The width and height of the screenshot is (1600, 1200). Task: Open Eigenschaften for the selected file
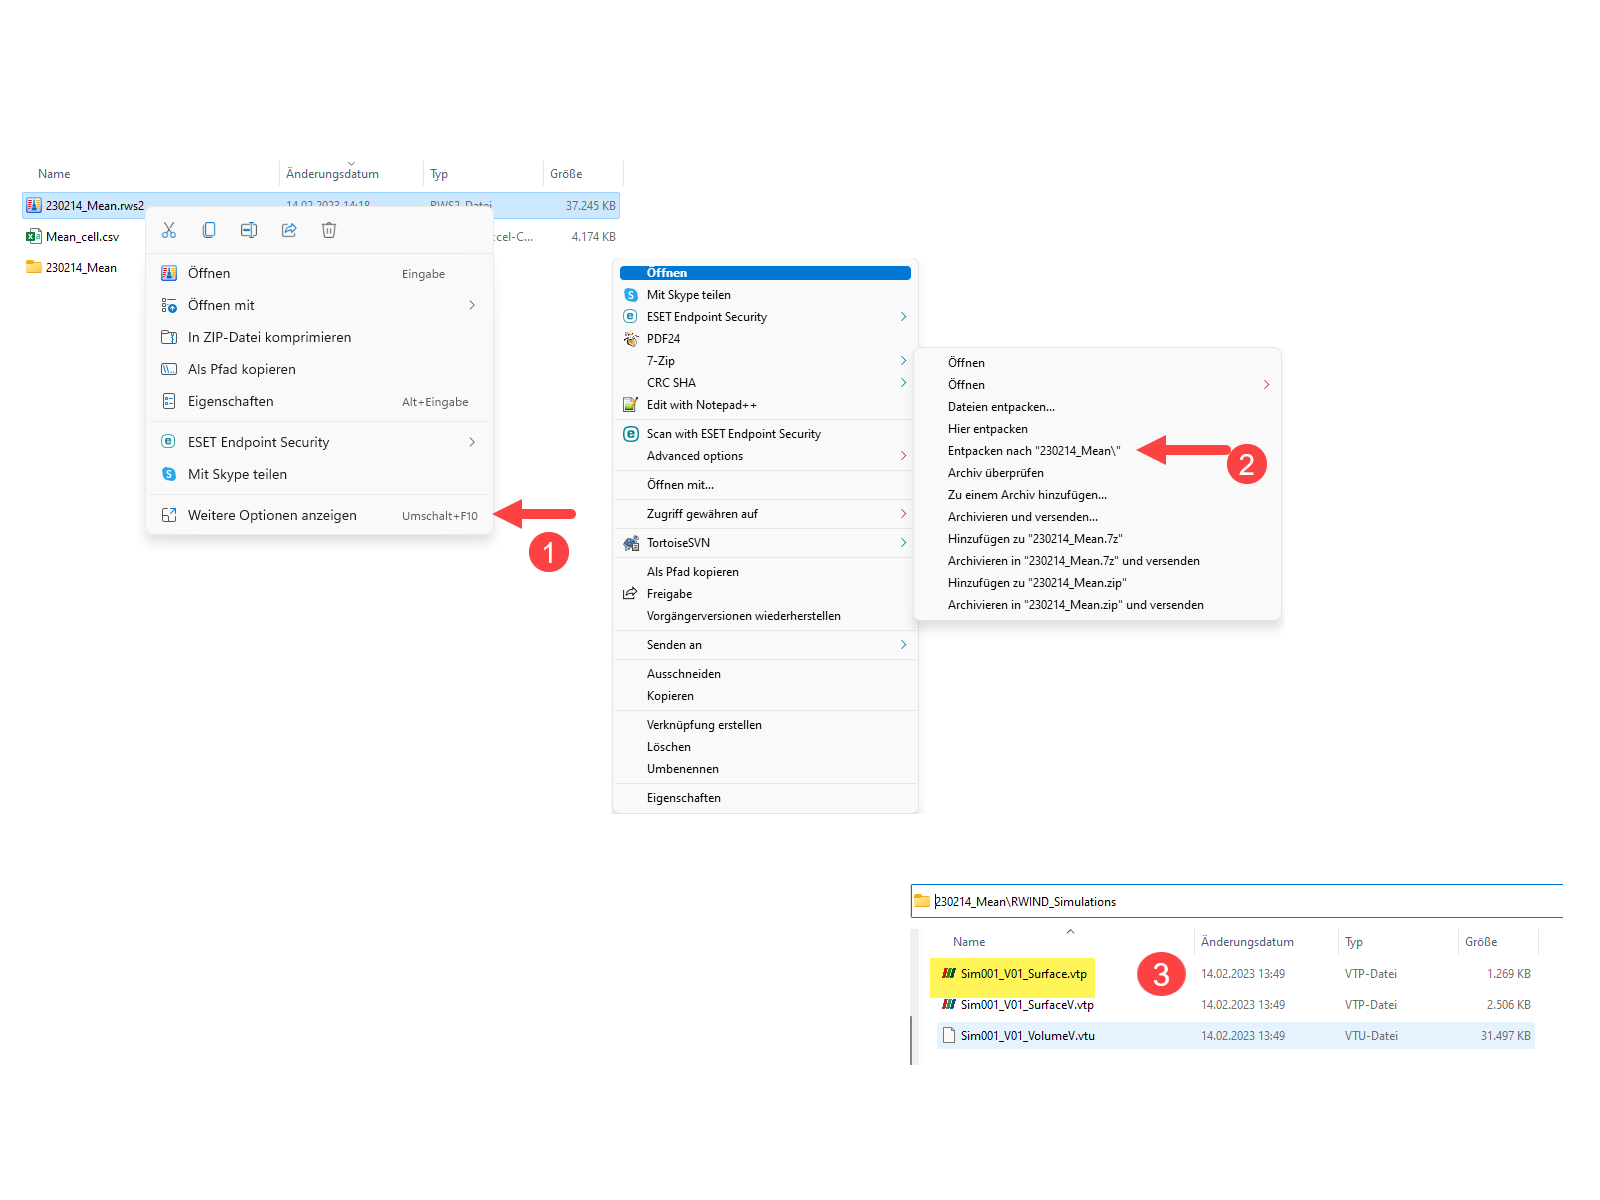click(231, 401)
